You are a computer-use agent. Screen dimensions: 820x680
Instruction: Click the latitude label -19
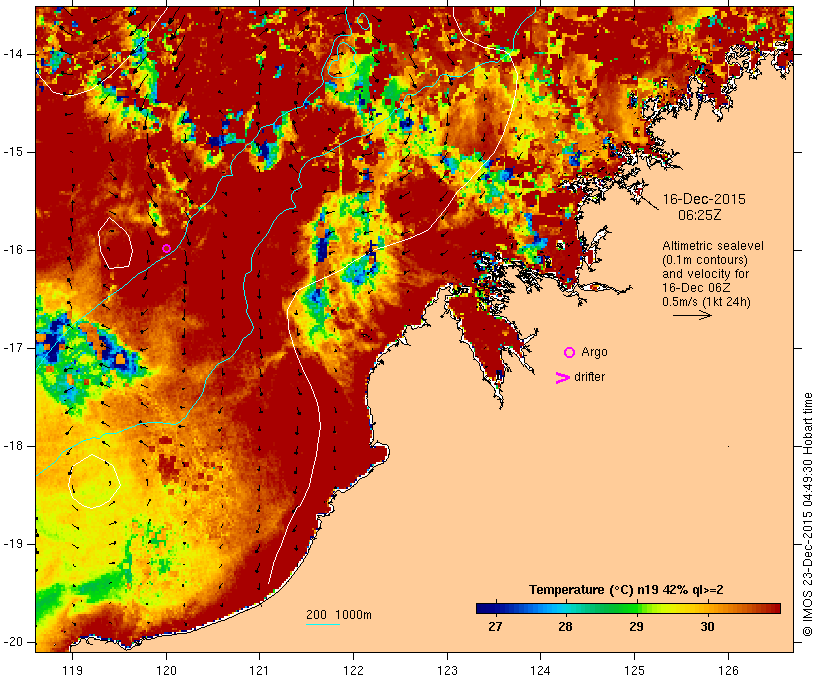12,544
